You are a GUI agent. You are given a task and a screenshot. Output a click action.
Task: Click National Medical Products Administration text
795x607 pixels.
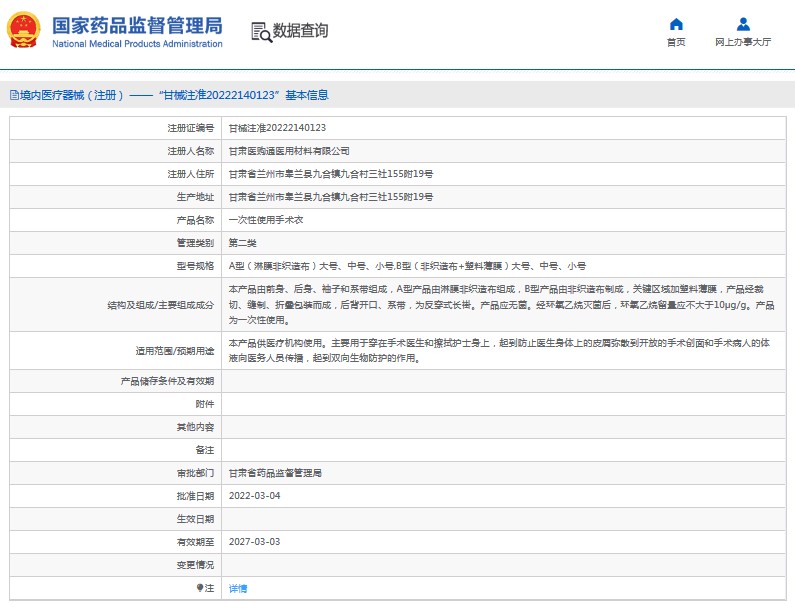[x=137, y=44]
